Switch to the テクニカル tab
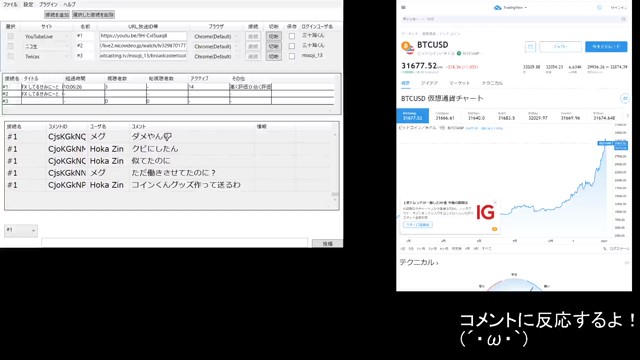Screen dimensions: 640x360 [492, 83]
